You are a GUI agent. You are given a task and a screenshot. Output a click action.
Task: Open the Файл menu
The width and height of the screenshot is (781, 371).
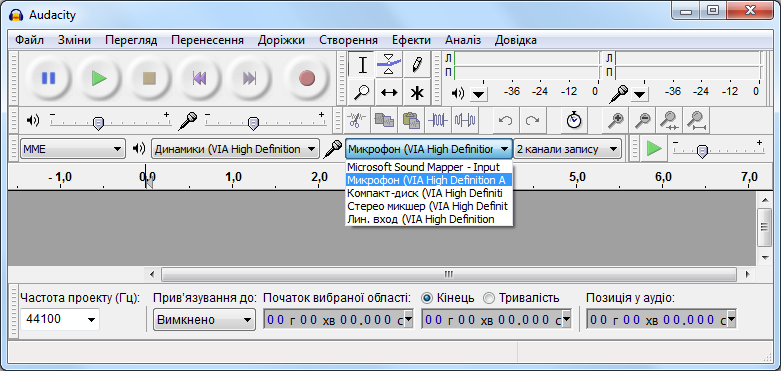coord(29,40)
